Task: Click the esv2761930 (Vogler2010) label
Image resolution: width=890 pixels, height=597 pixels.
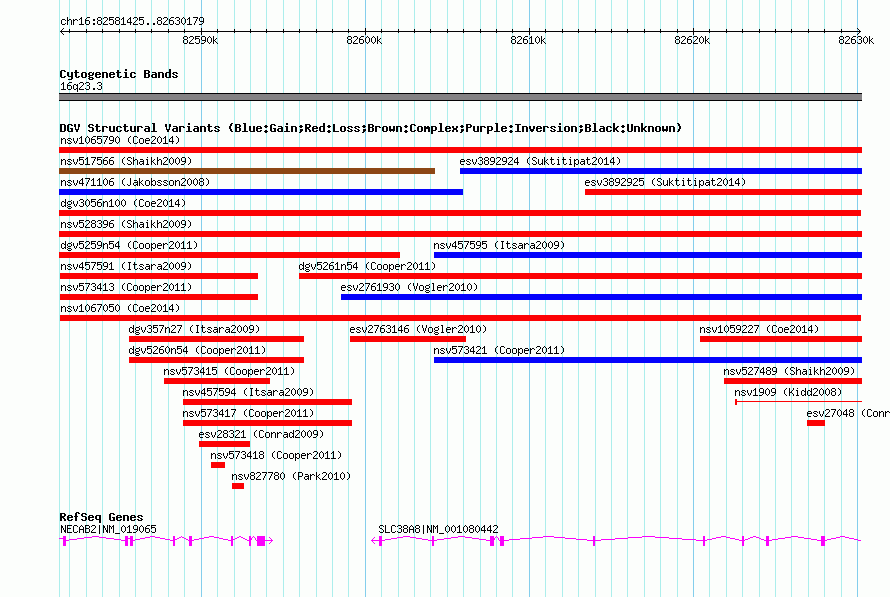Action: tap(409, 287)
